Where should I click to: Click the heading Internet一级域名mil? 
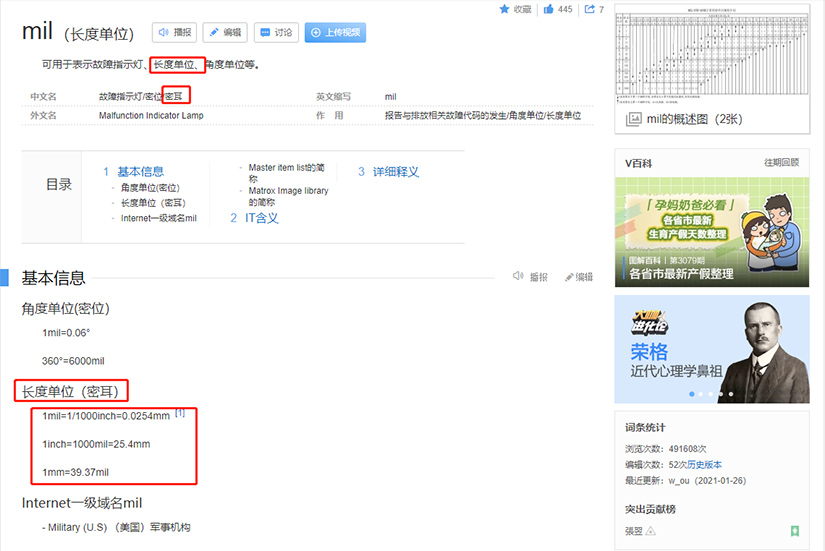pos(82,503)
